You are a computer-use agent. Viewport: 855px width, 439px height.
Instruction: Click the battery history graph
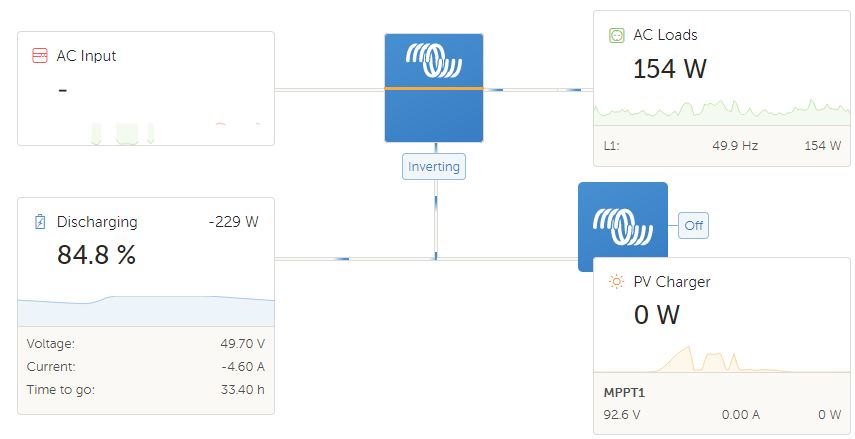[146, 309]
